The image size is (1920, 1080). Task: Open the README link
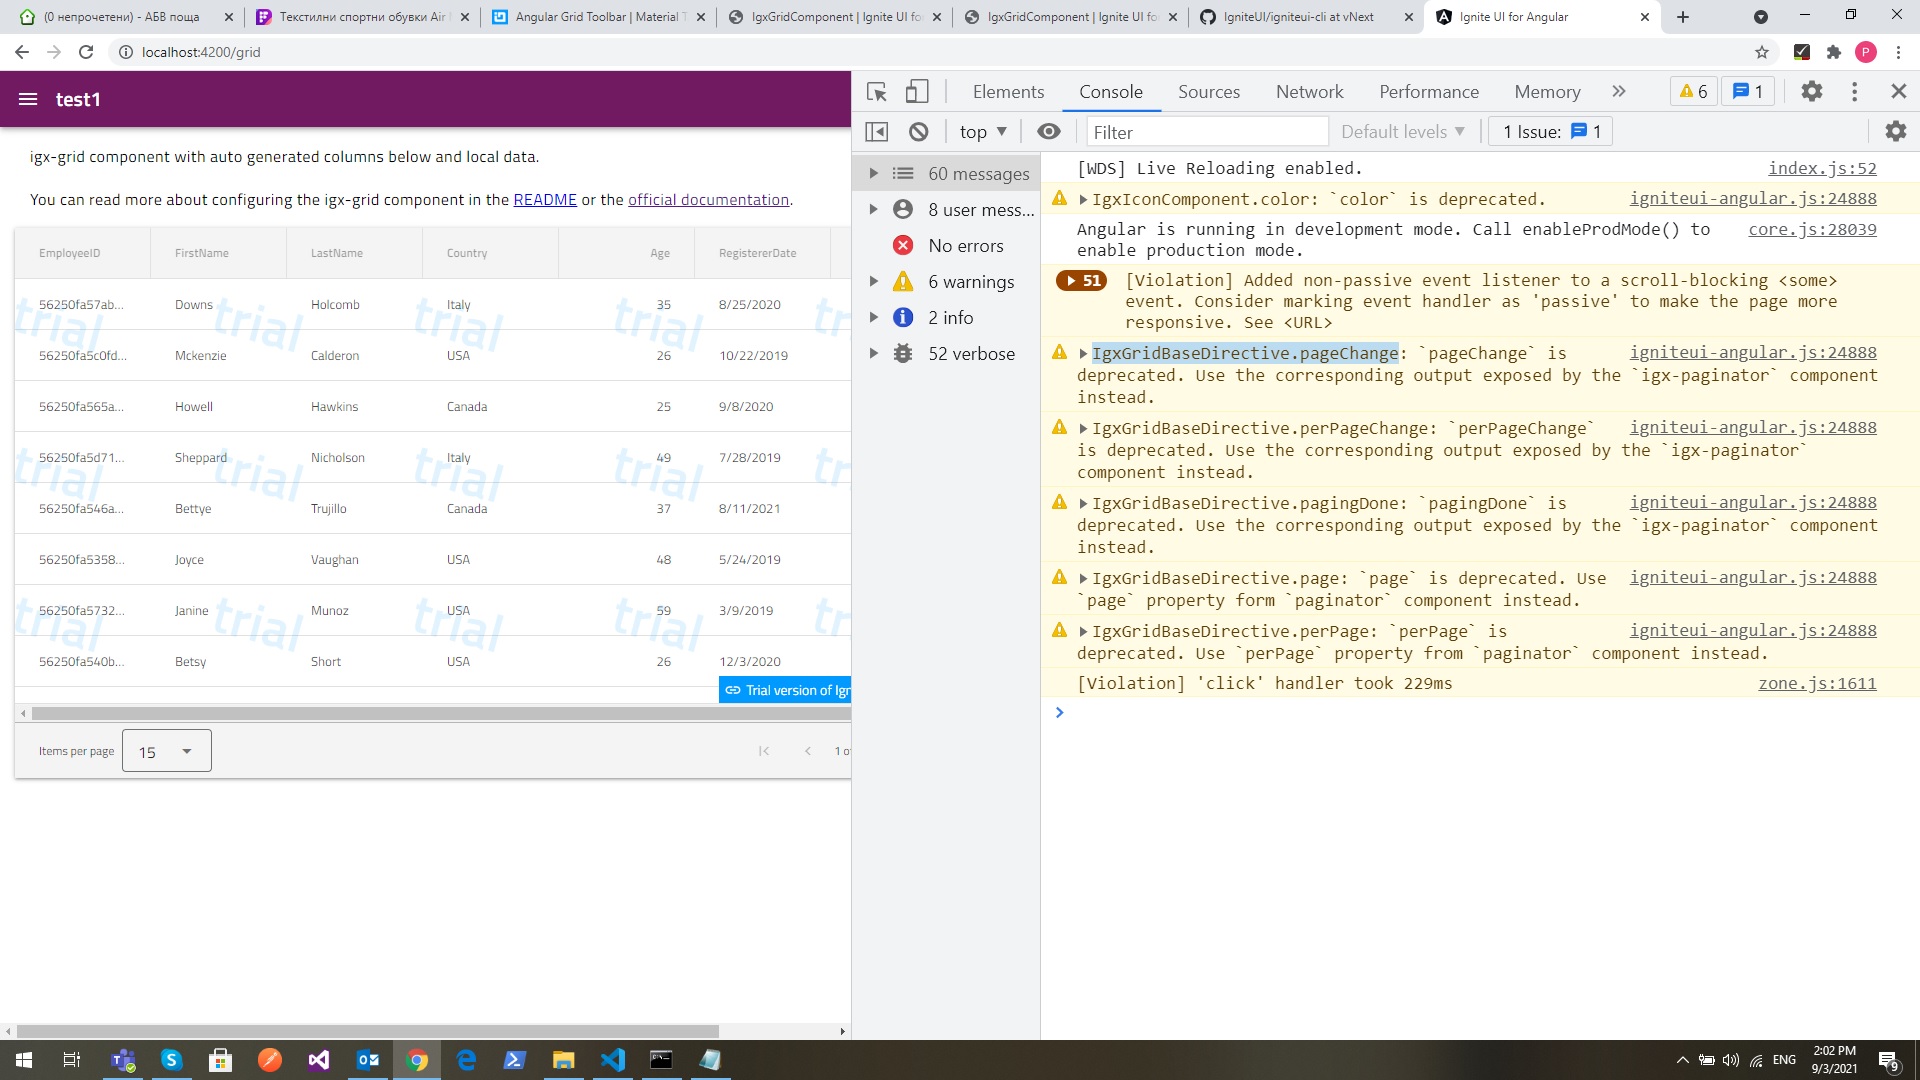click(544, 200)
